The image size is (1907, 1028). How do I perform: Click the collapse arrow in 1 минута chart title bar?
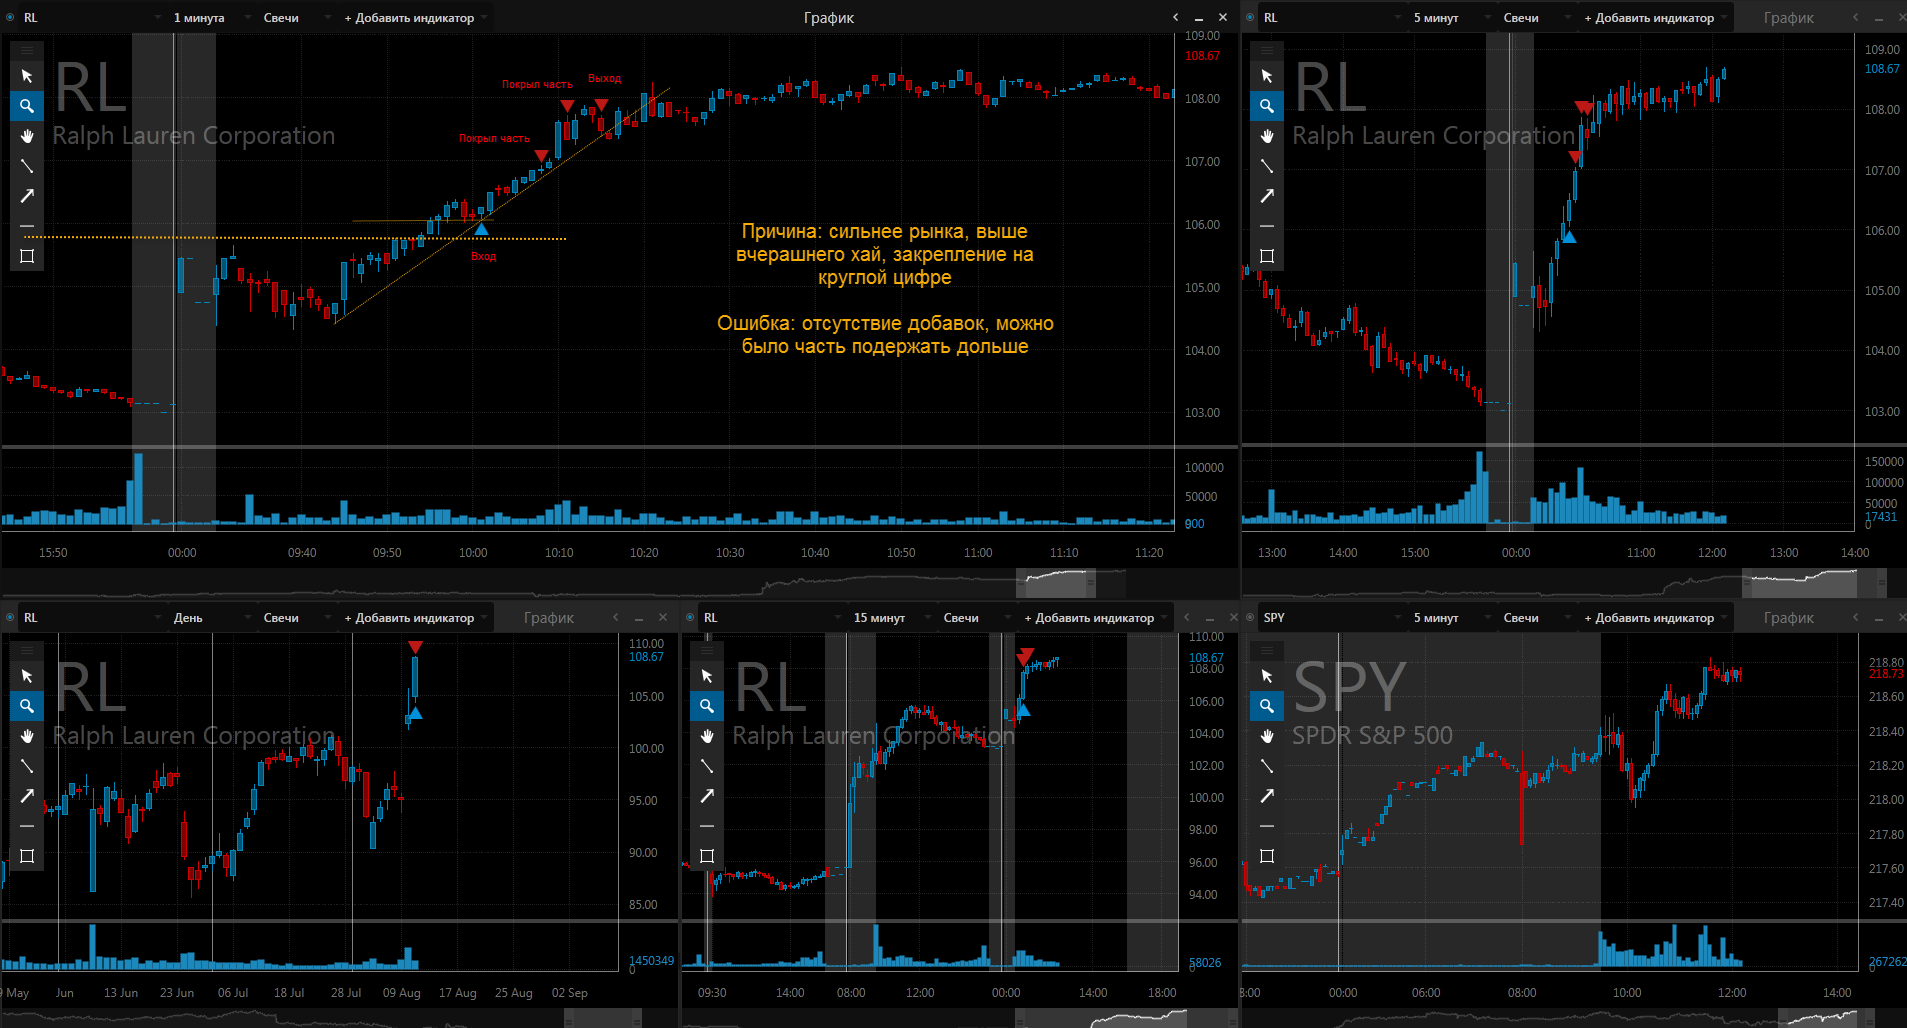click(x=1176, y=17)
